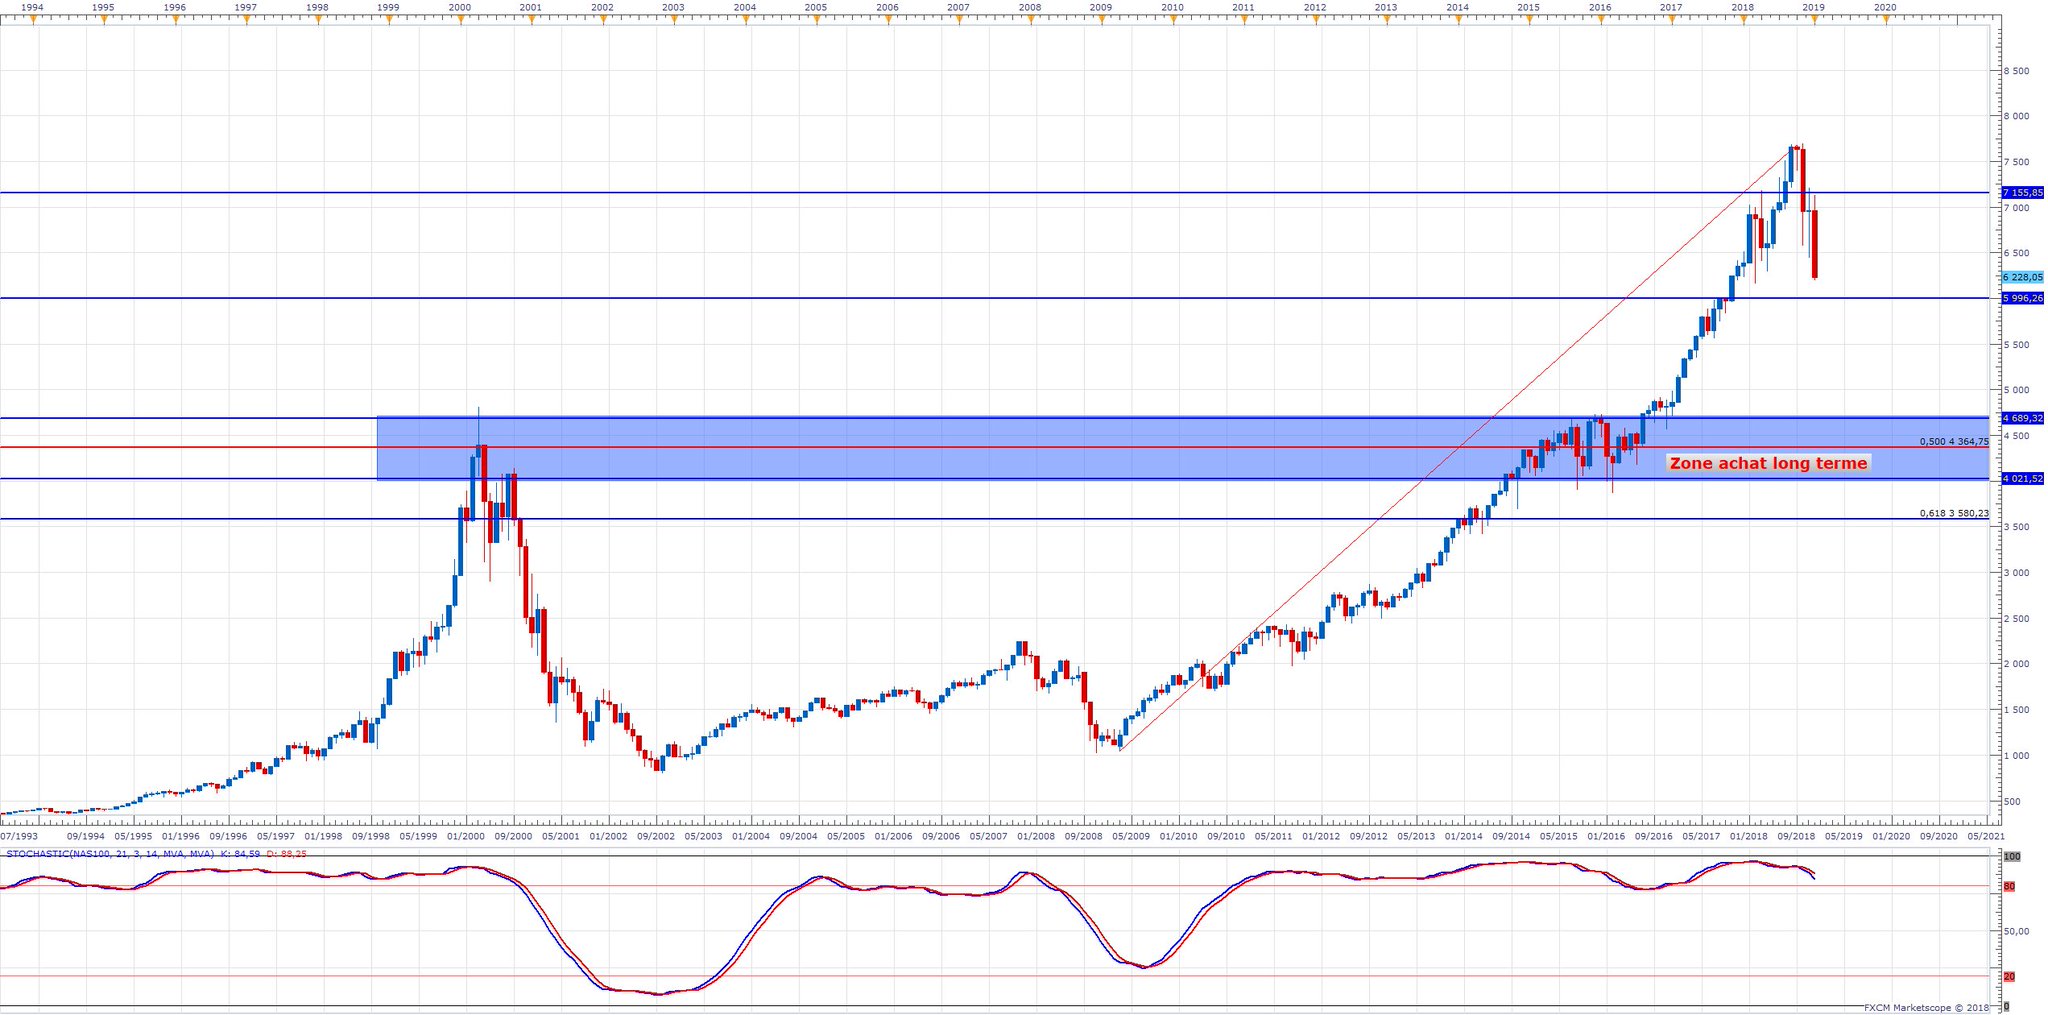Click the orange marker under year 2020

(1885, 18)
